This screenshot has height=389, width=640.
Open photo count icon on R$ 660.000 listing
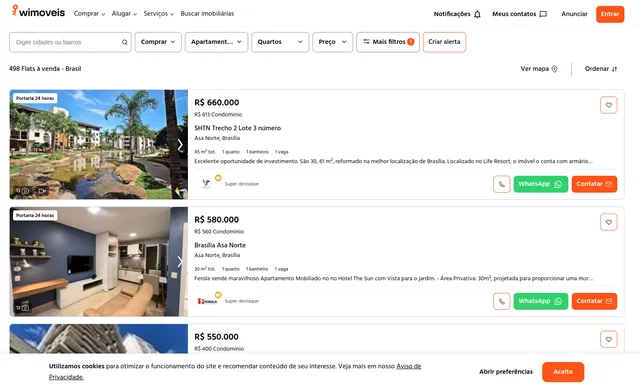click(22, 191)
